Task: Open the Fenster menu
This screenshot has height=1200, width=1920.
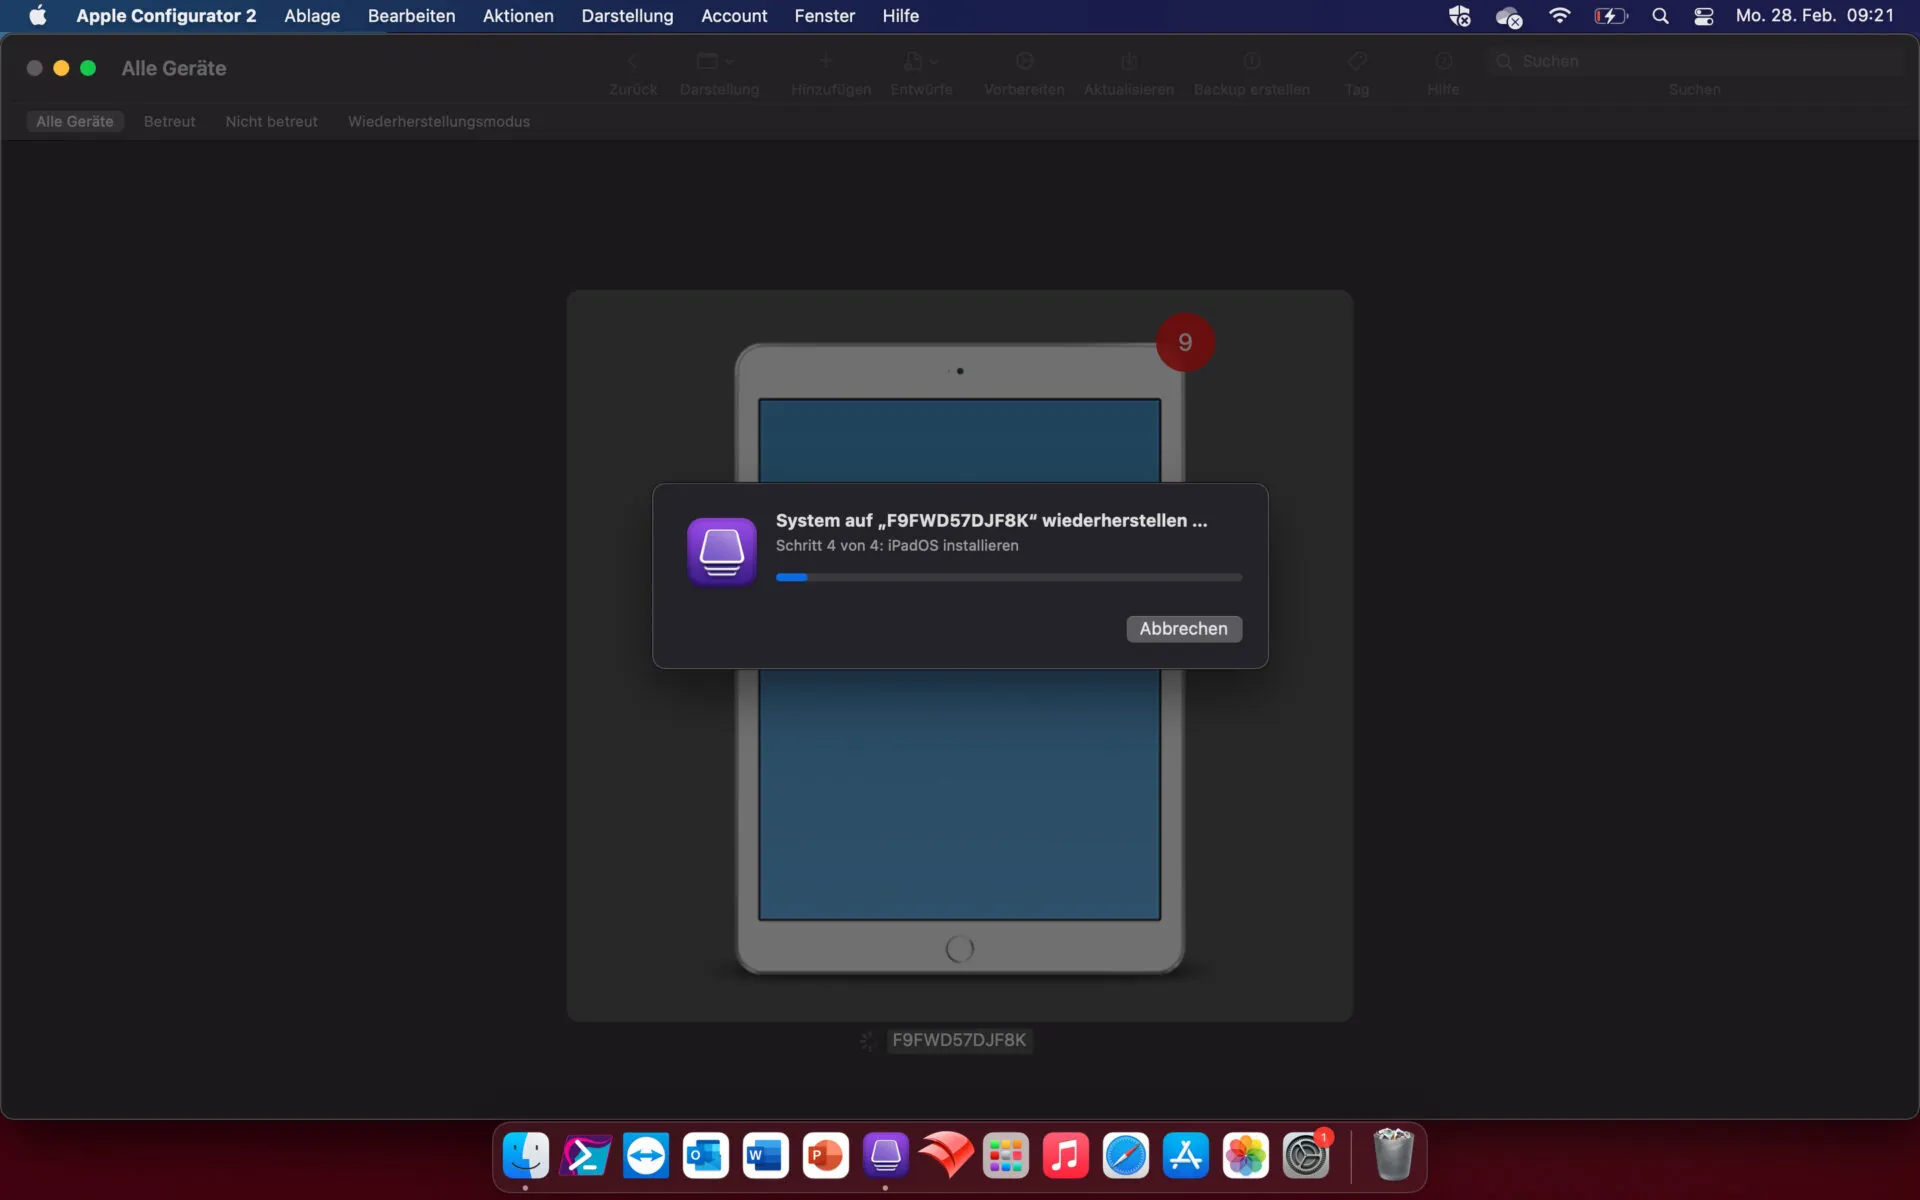Action: (824, 16)
